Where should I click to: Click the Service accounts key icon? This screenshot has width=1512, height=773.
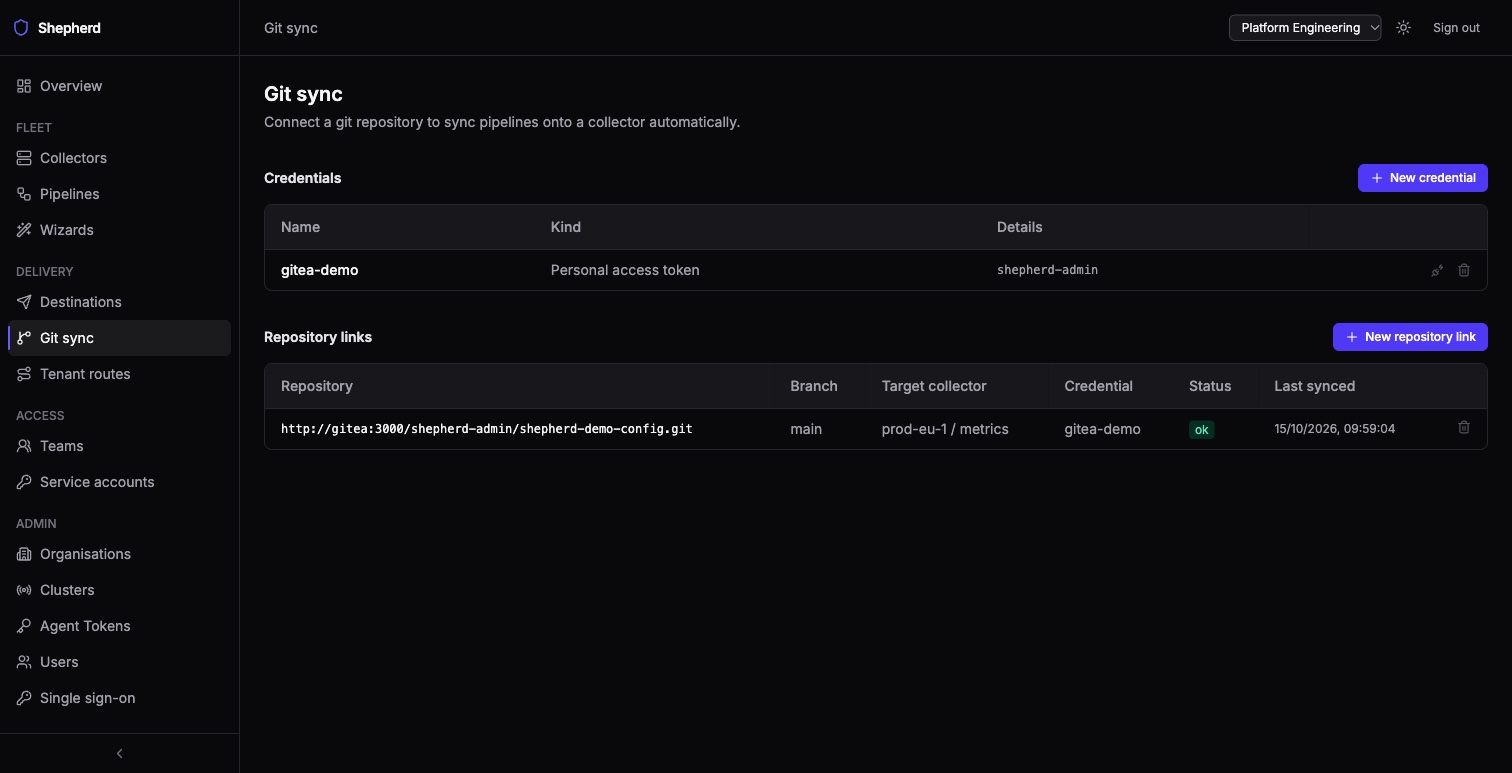pyautogui.click(x=24, y=482)
